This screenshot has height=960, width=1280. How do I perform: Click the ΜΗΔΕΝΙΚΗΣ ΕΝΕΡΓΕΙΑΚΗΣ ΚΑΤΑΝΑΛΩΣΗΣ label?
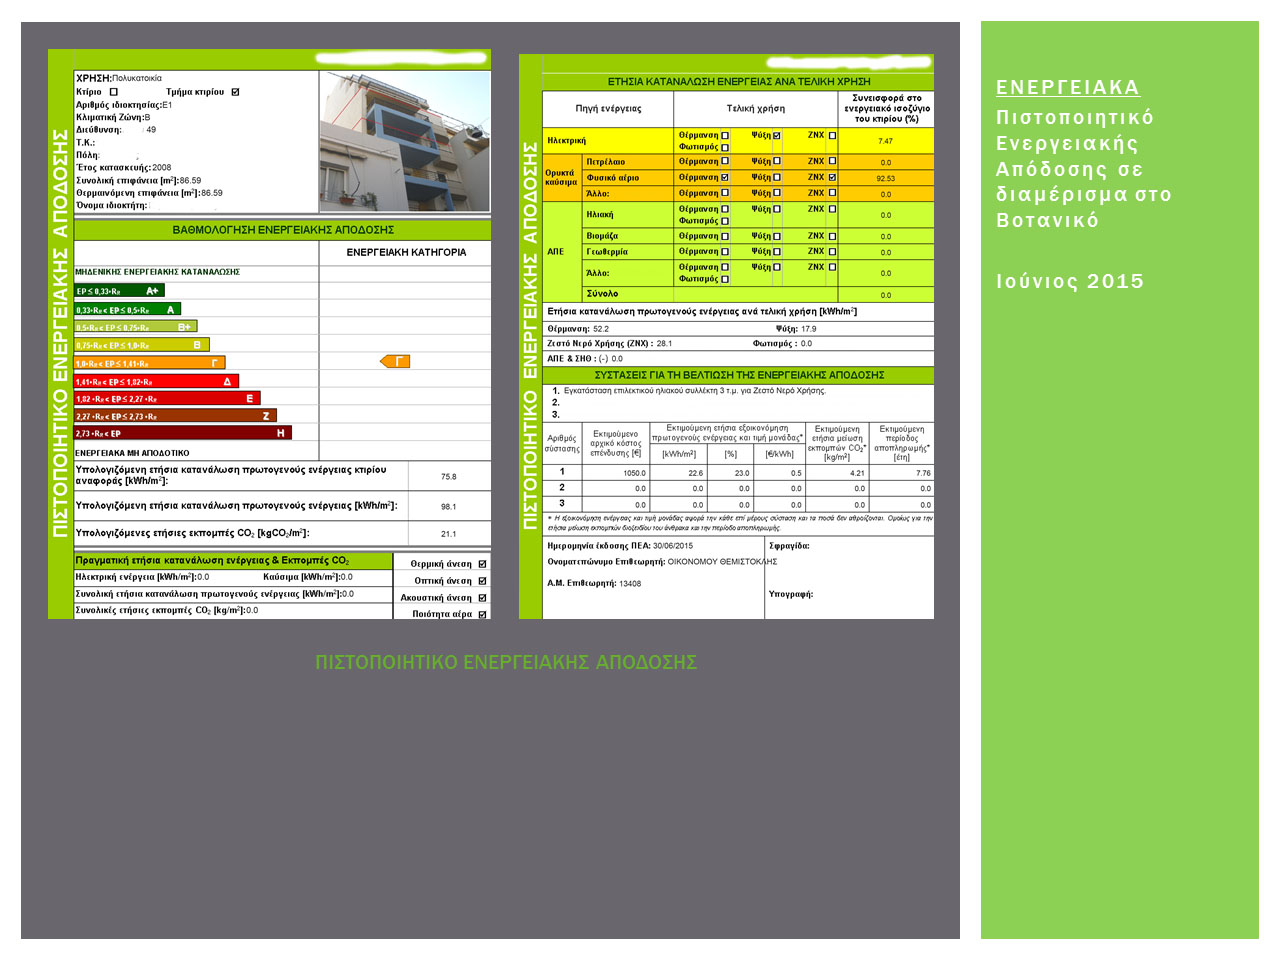[157, 272]
